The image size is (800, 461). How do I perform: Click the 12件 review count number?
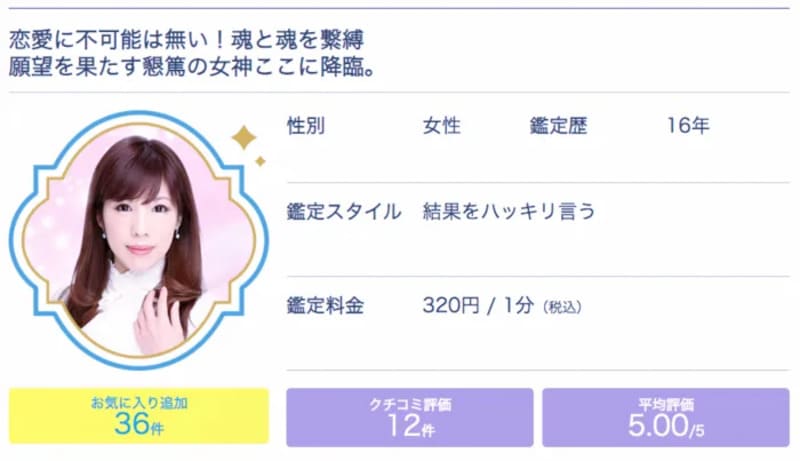coord(410,426)
